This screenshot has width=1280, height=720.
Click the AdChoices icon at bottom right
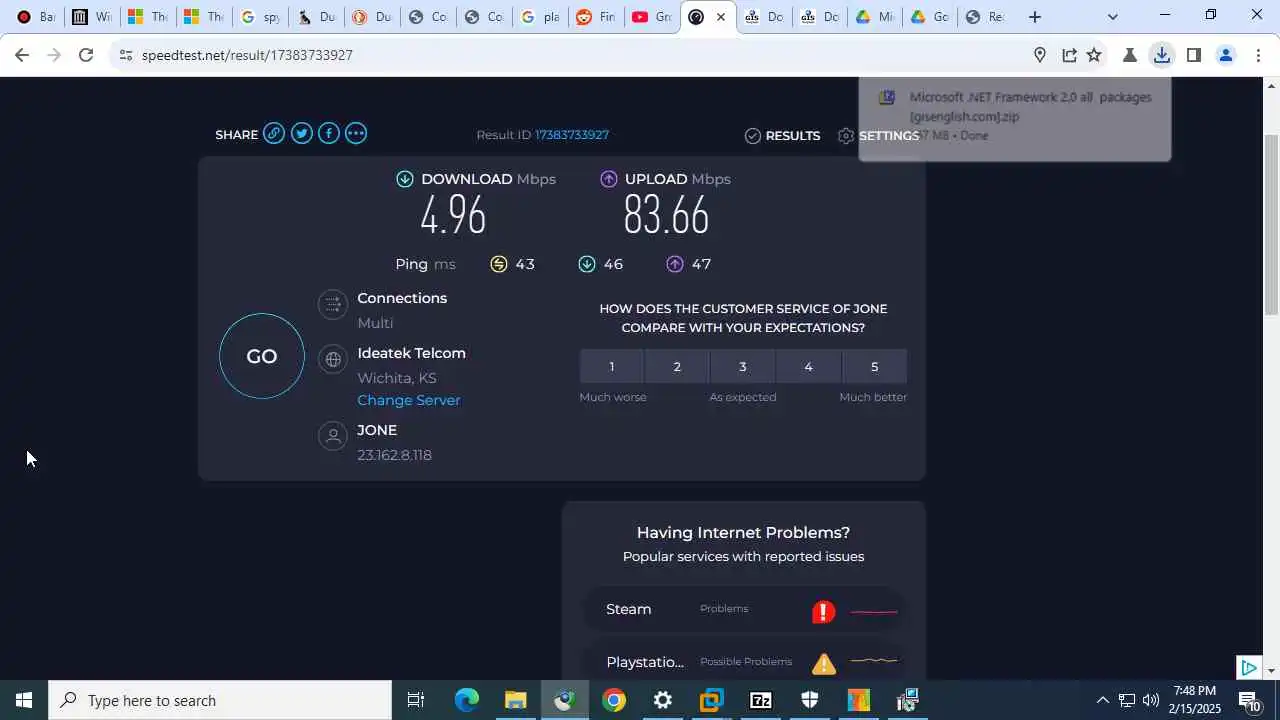coord(1248,667)
